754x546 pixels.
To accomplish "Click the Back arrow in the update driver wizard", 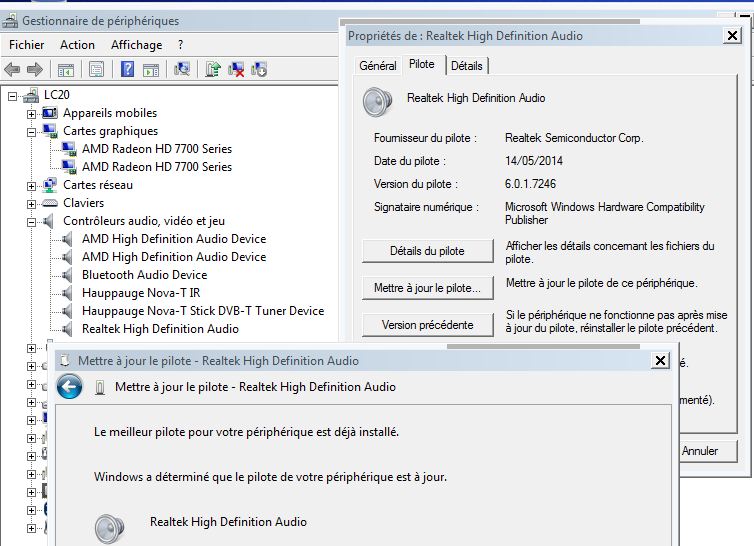I will point(69,387).
